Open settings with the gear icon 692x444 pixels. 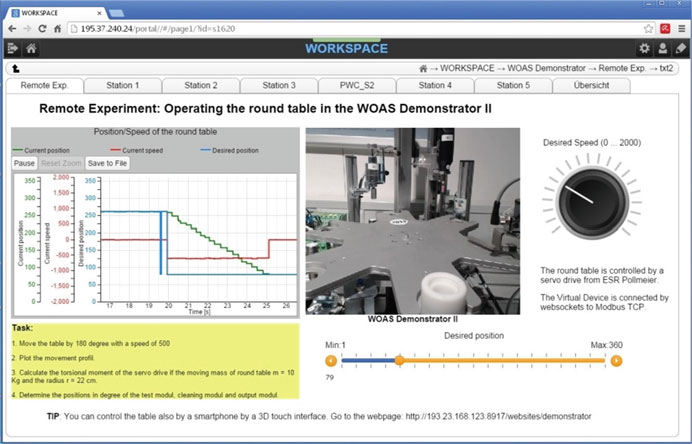tap(645, 48)
